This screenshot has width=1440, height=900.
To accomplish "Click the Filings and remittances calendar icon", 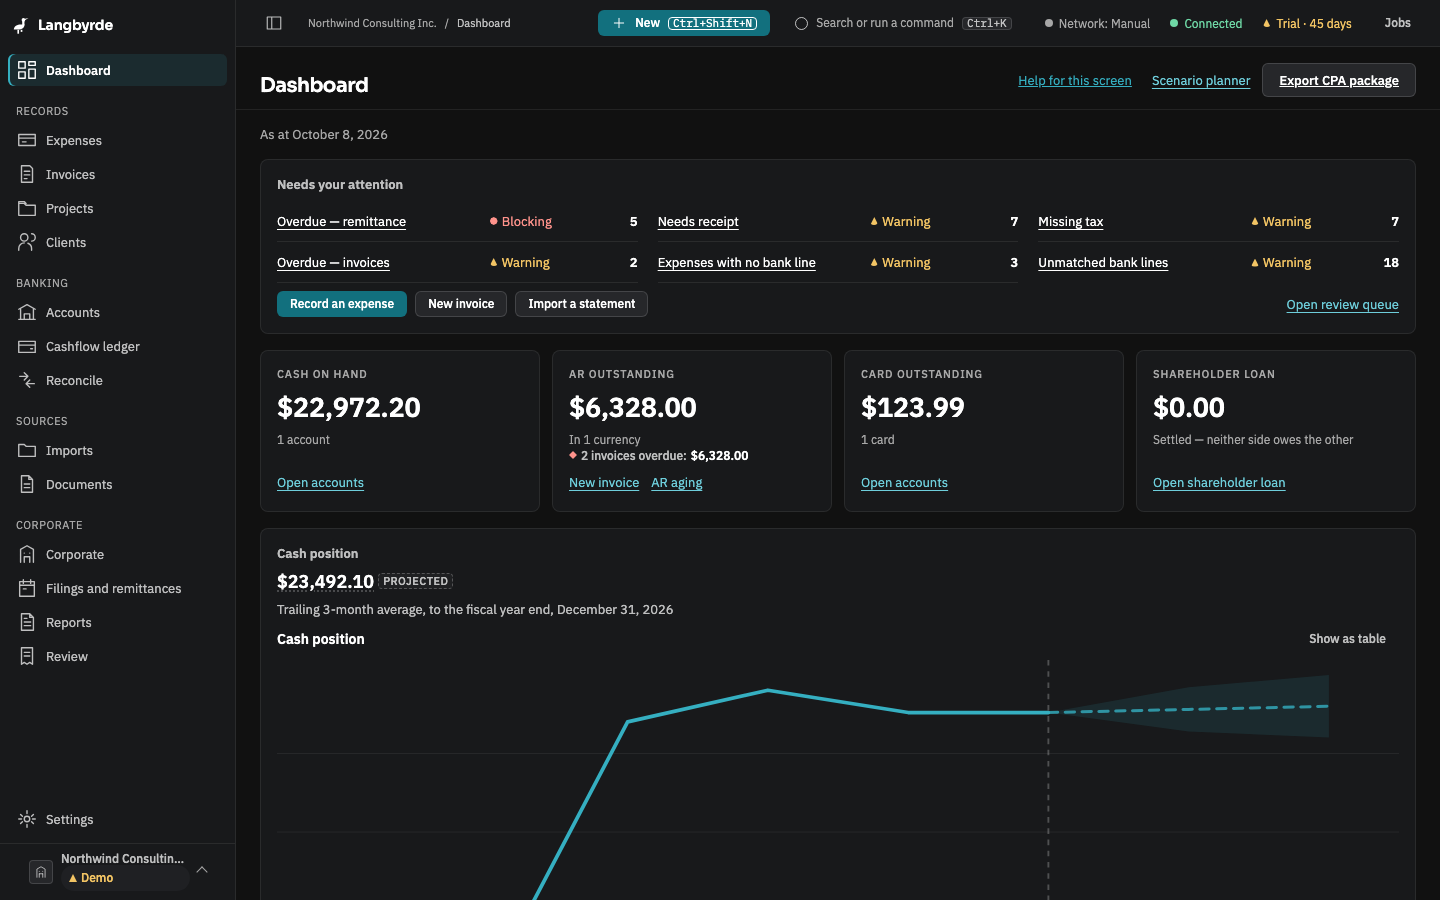I will (x=27, y=588).
